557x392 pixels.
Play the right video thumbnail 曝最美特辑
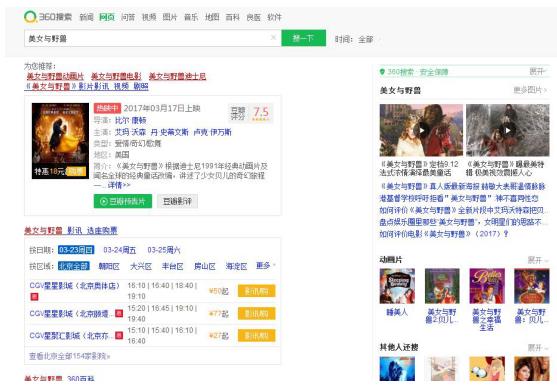(508, 130)
